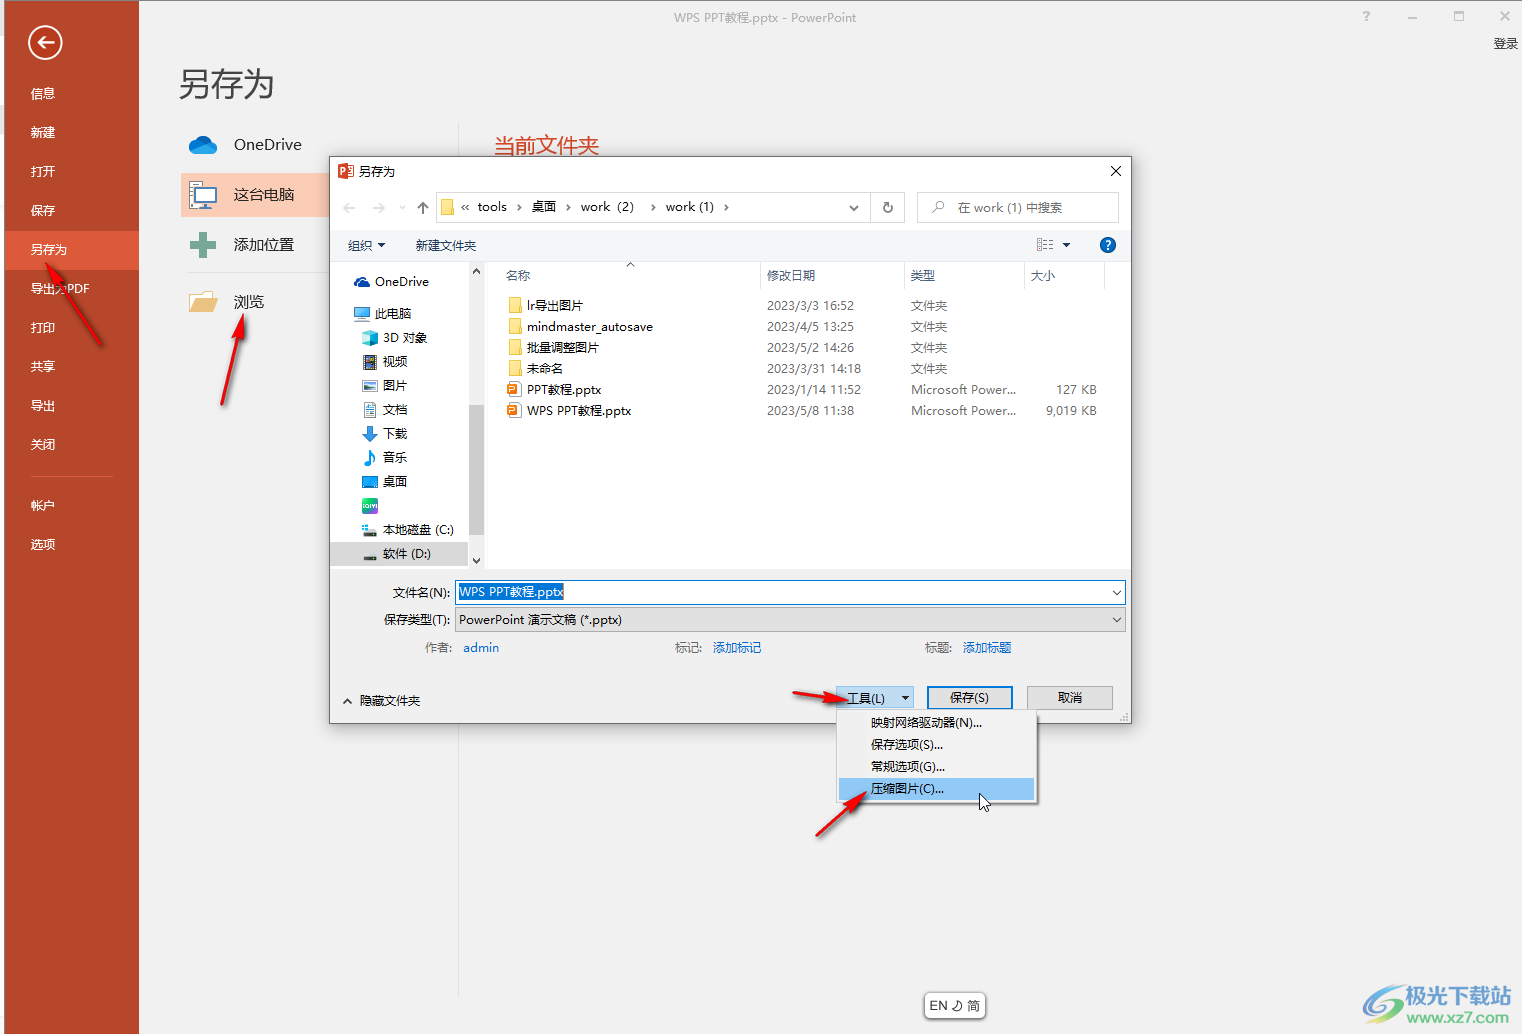This screenshot has height=1034, width=1522.
Task: Open the 组织 dropdown menu
Action: 366,245
